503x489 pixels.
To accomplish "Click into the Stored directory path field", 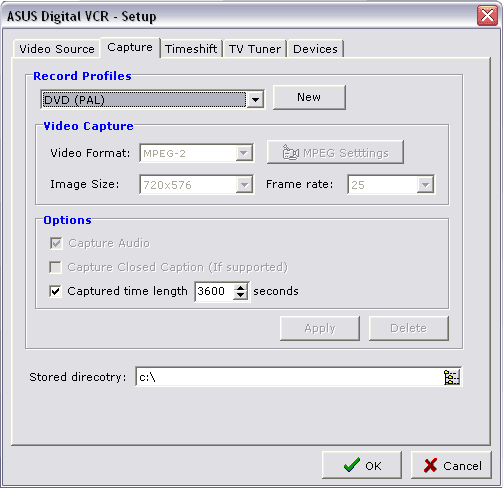I will coord(289,377).
